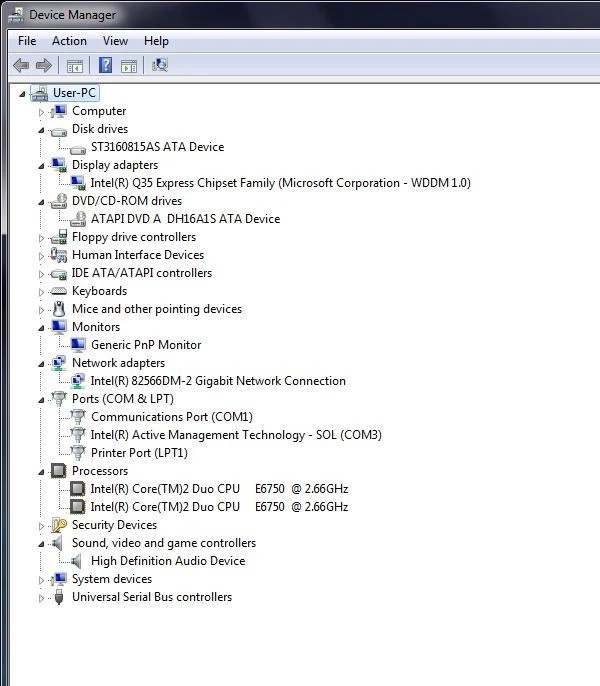Expand Universal Serial Bus controllers arrow
The width and height of the screenshot is (600, 686).
coord(41,598)
